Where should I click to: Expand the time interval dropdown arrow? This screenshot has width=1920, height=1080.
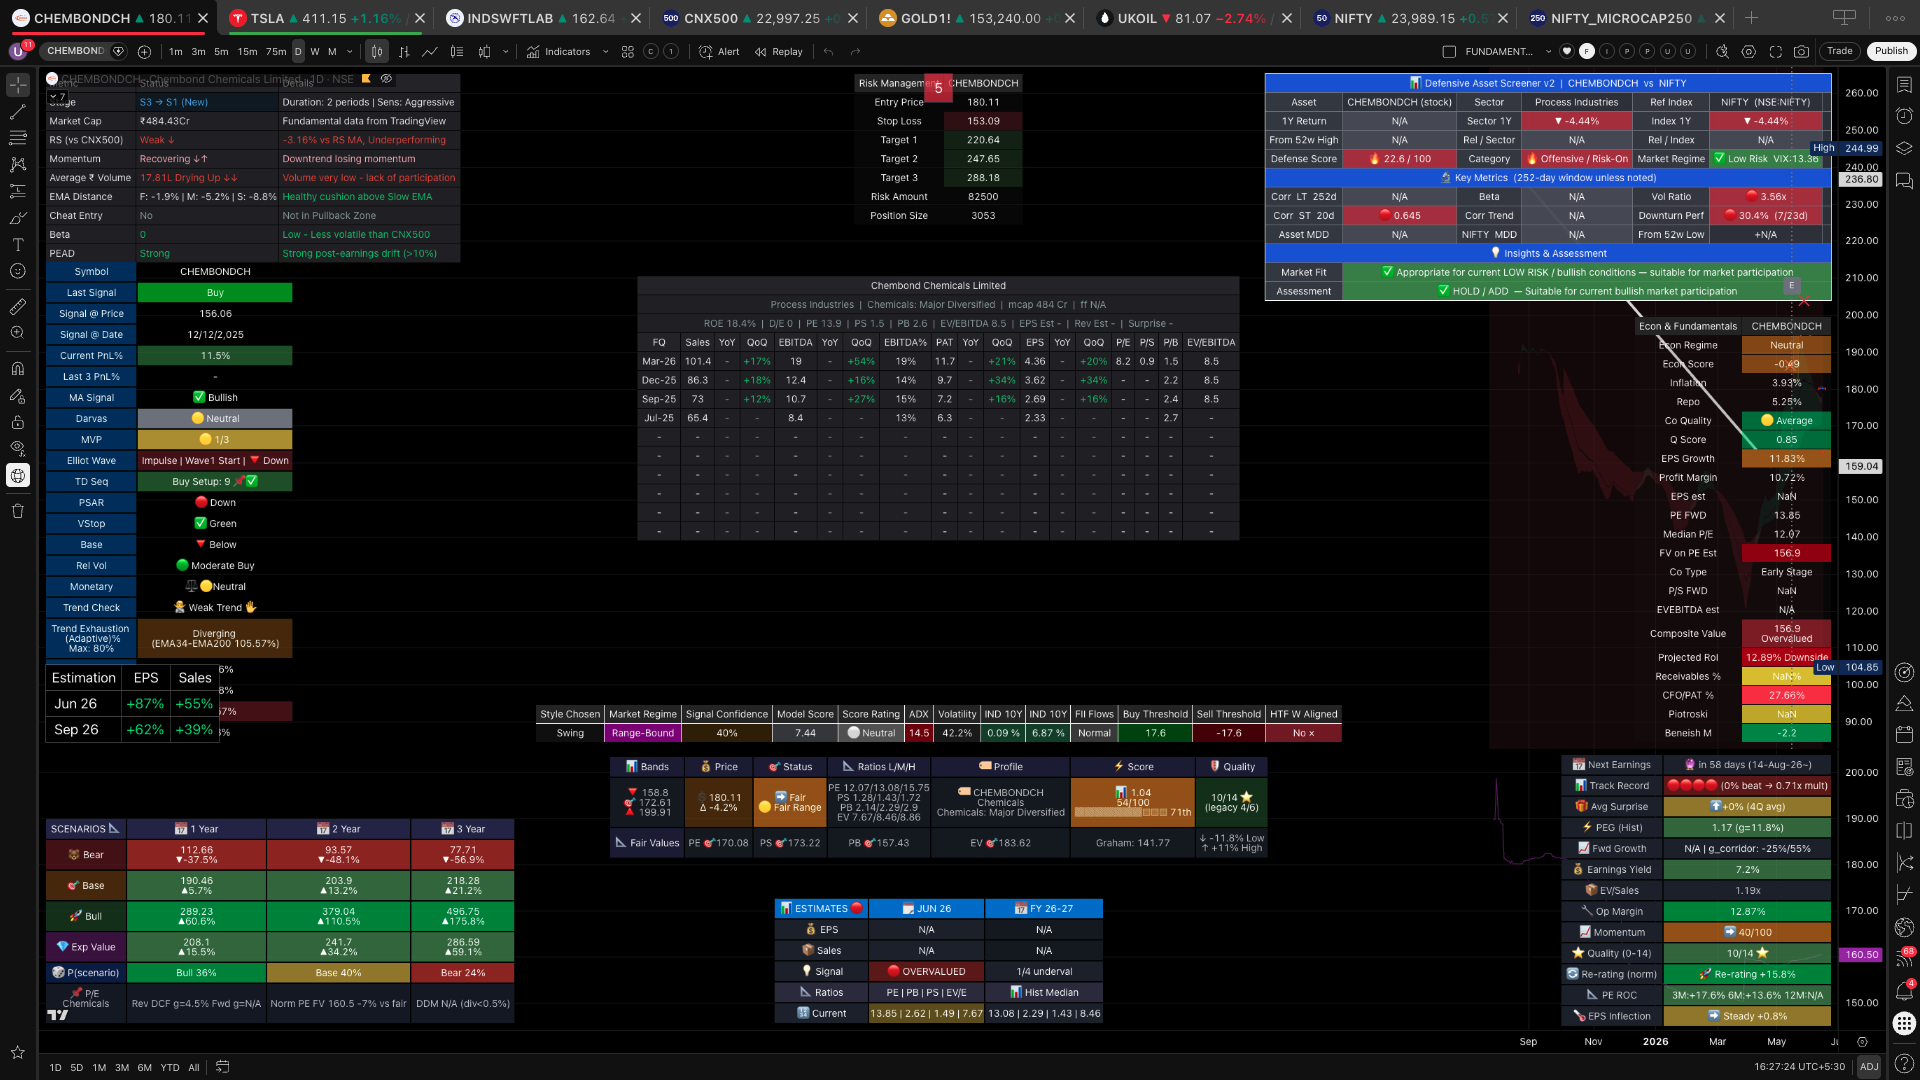(x=349, y=51)
